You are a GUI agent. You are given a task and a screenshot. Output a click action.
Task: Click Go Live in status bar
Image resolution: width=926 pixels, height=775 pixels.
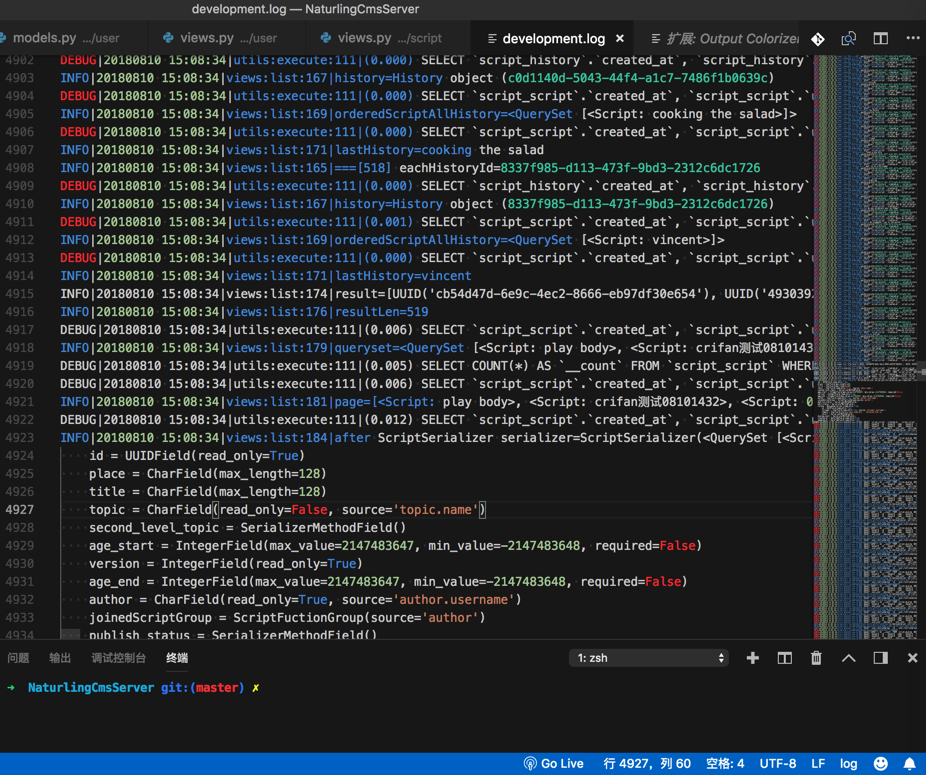553,763
